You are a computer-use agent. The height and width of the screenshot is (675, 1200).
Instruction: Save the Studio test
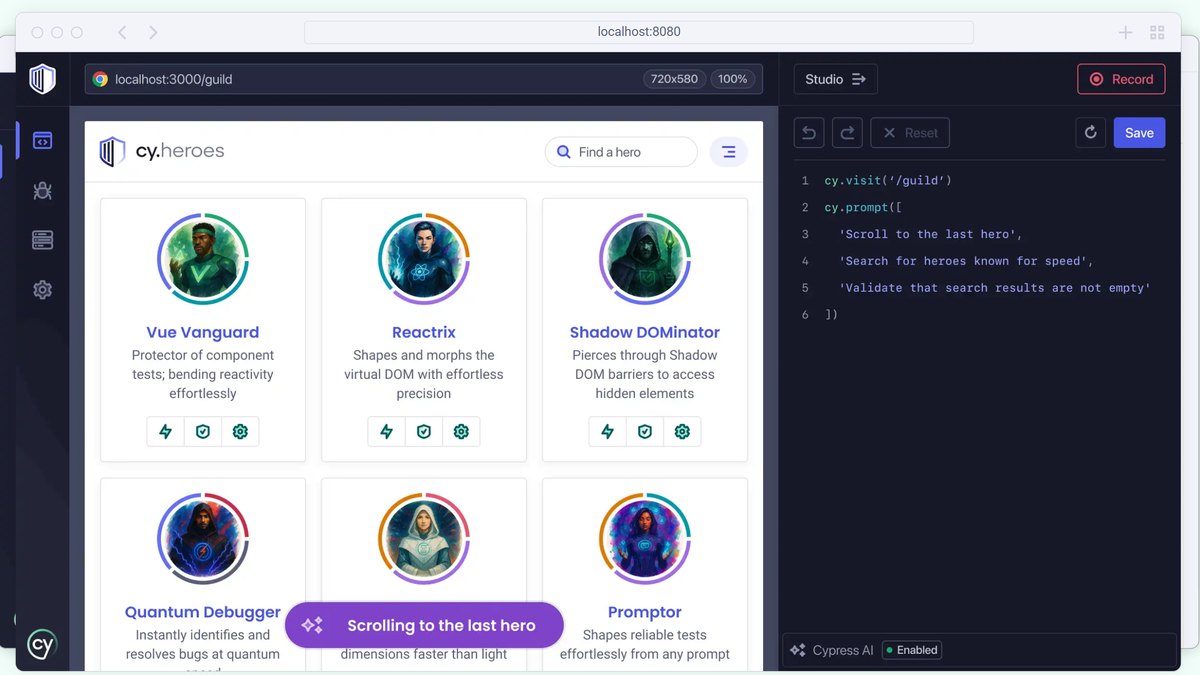point(1139,133)
